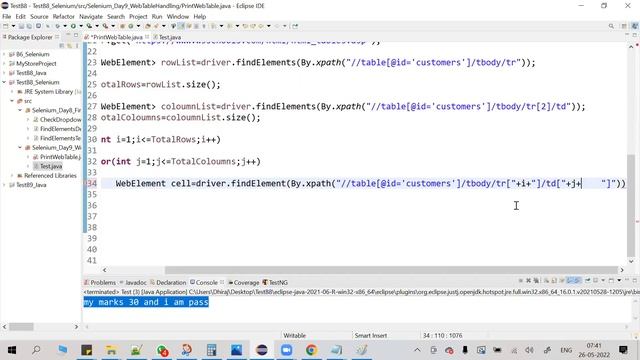This screenshot has height=360, width=640.
Task: Click editor scroll-right arrow button
Action: [622, 270]
